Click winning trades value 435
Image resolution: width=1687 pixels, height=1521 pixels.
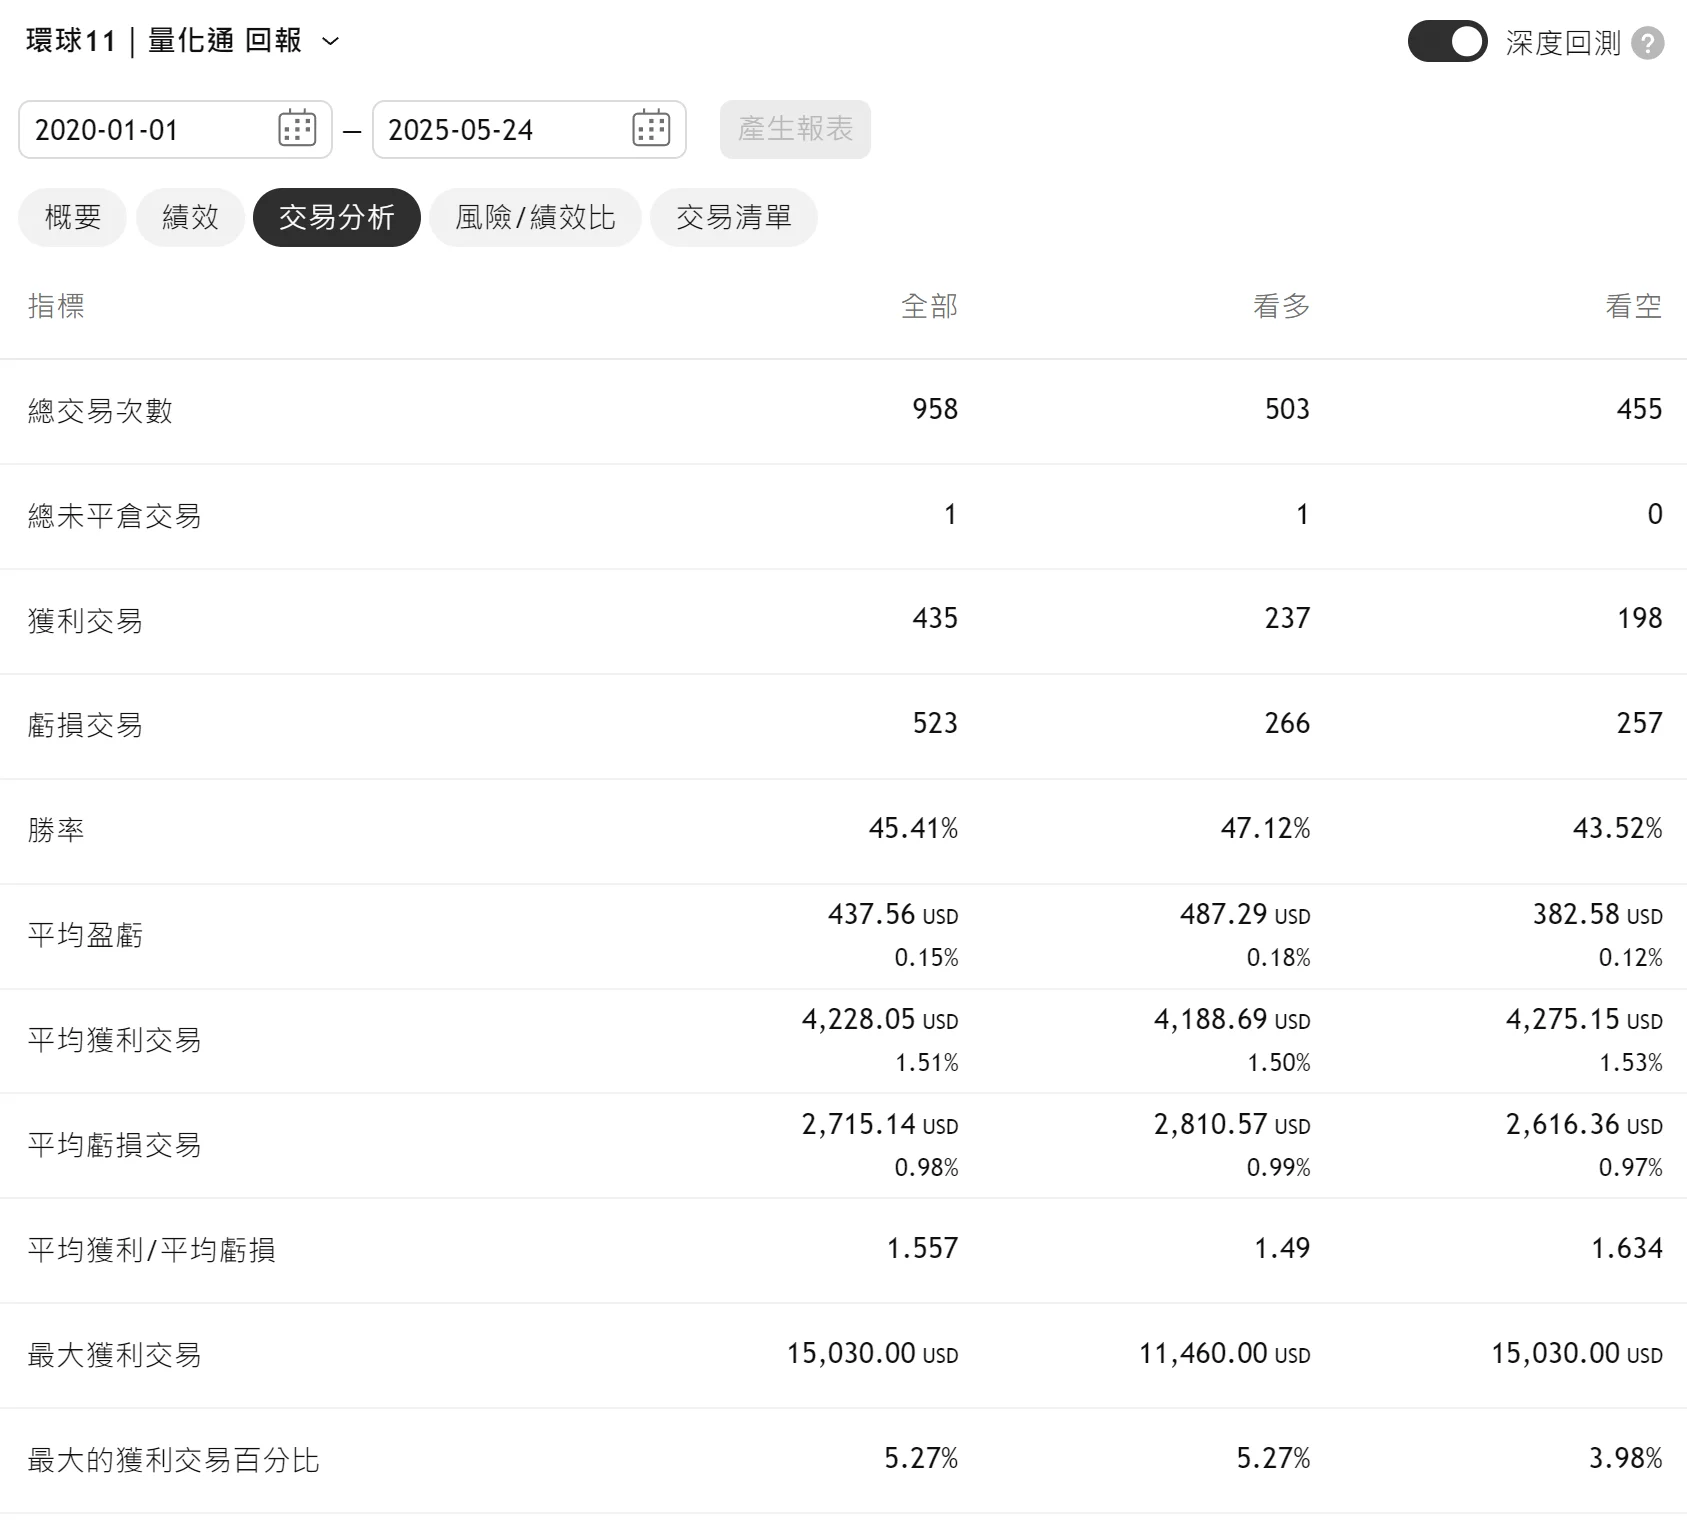click(935, 618)
